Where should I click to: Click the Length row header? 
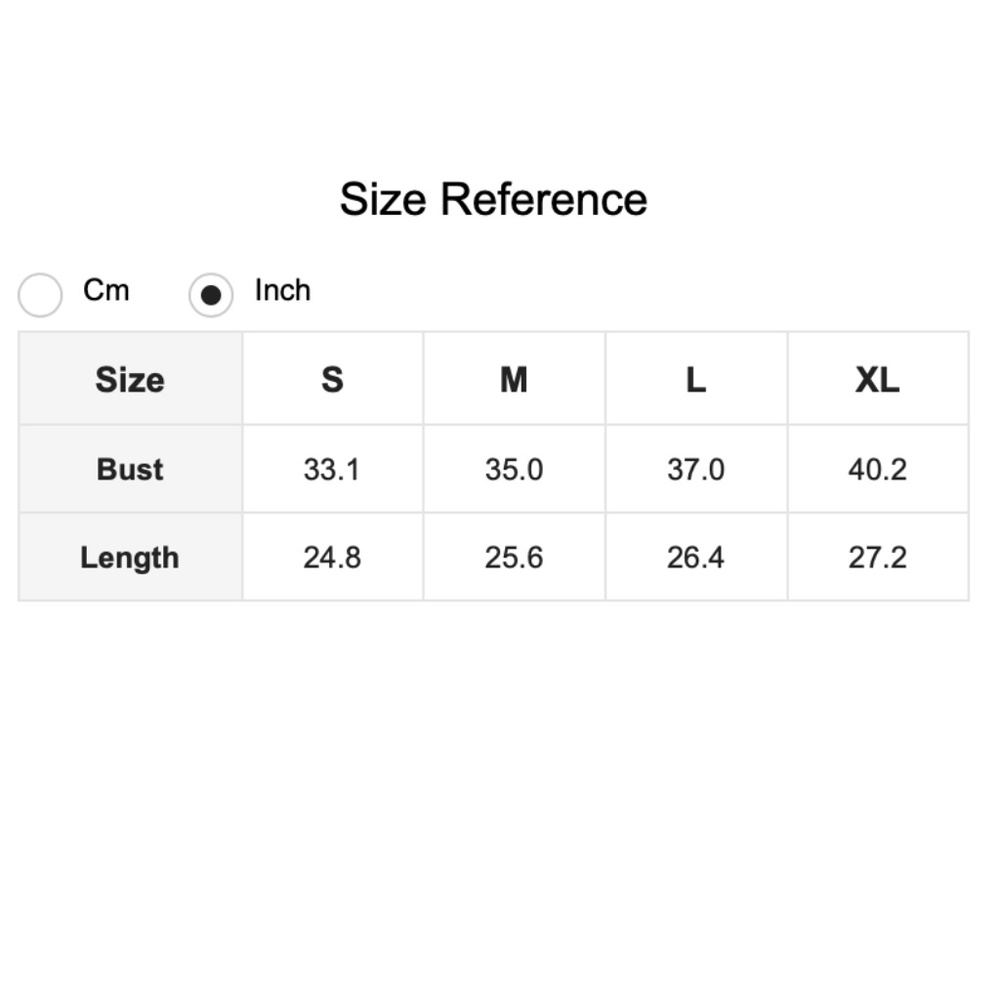(x=130, y=557)
